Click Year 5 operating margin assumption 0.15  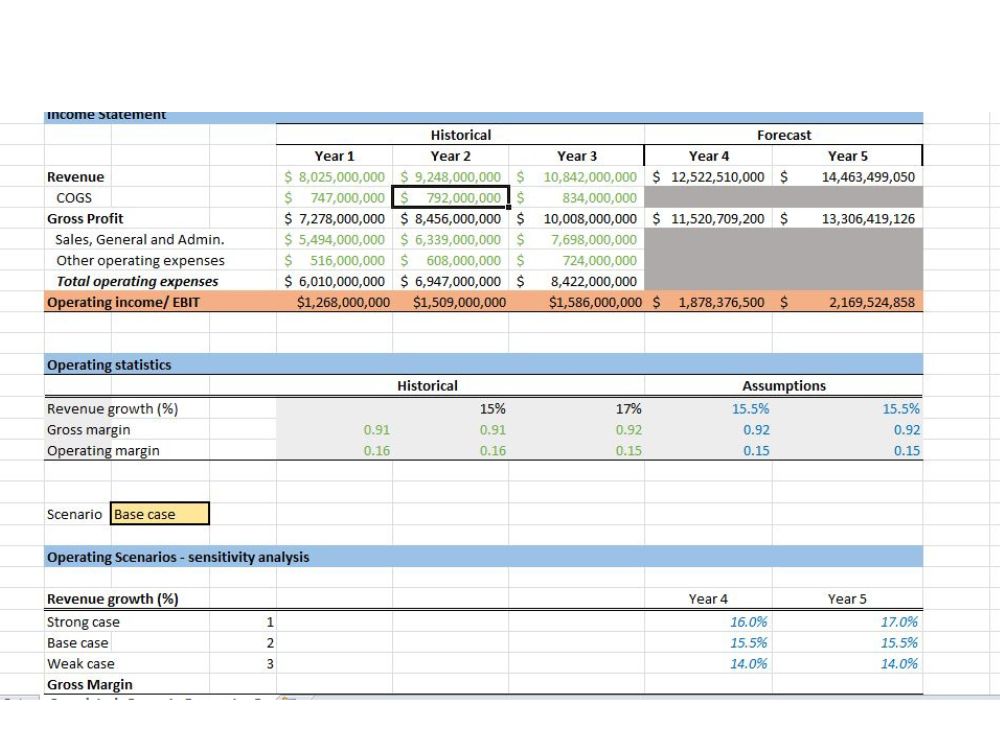[847, 450]
